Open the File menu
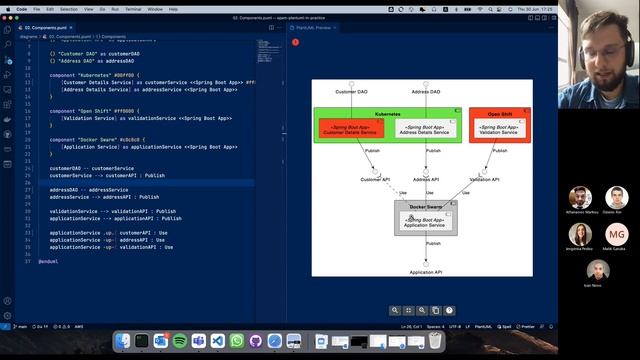 [x=37, y=9]
